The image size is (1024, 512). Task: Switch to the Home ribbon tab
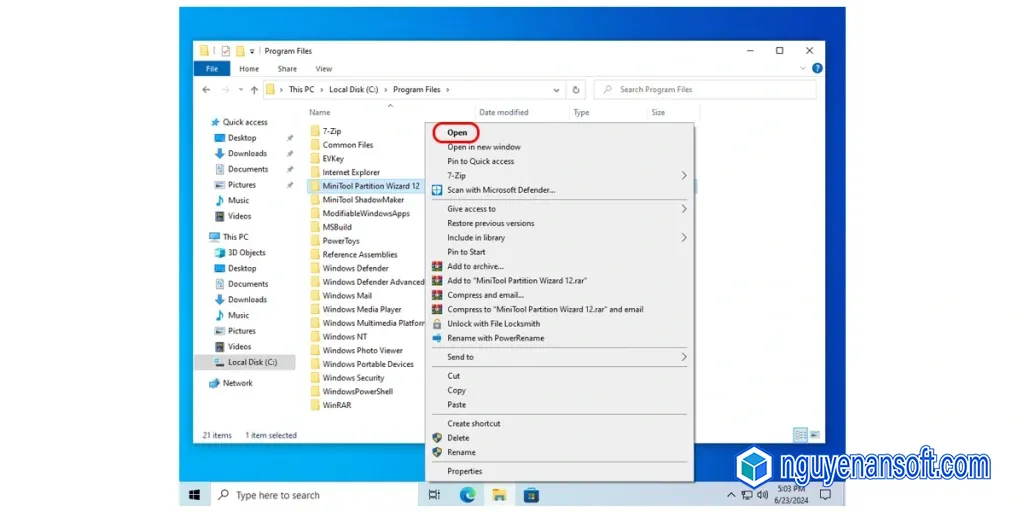point(249,69)
